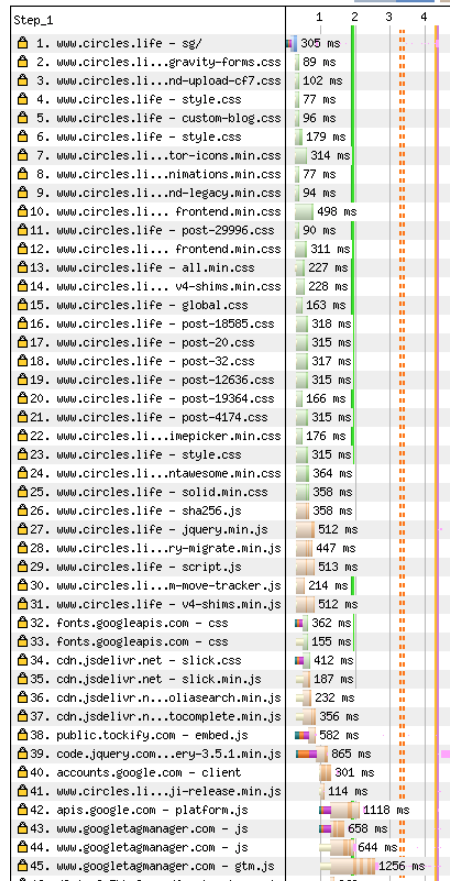
Task: Click lock icon beside all.min.css
Action: 22,267
